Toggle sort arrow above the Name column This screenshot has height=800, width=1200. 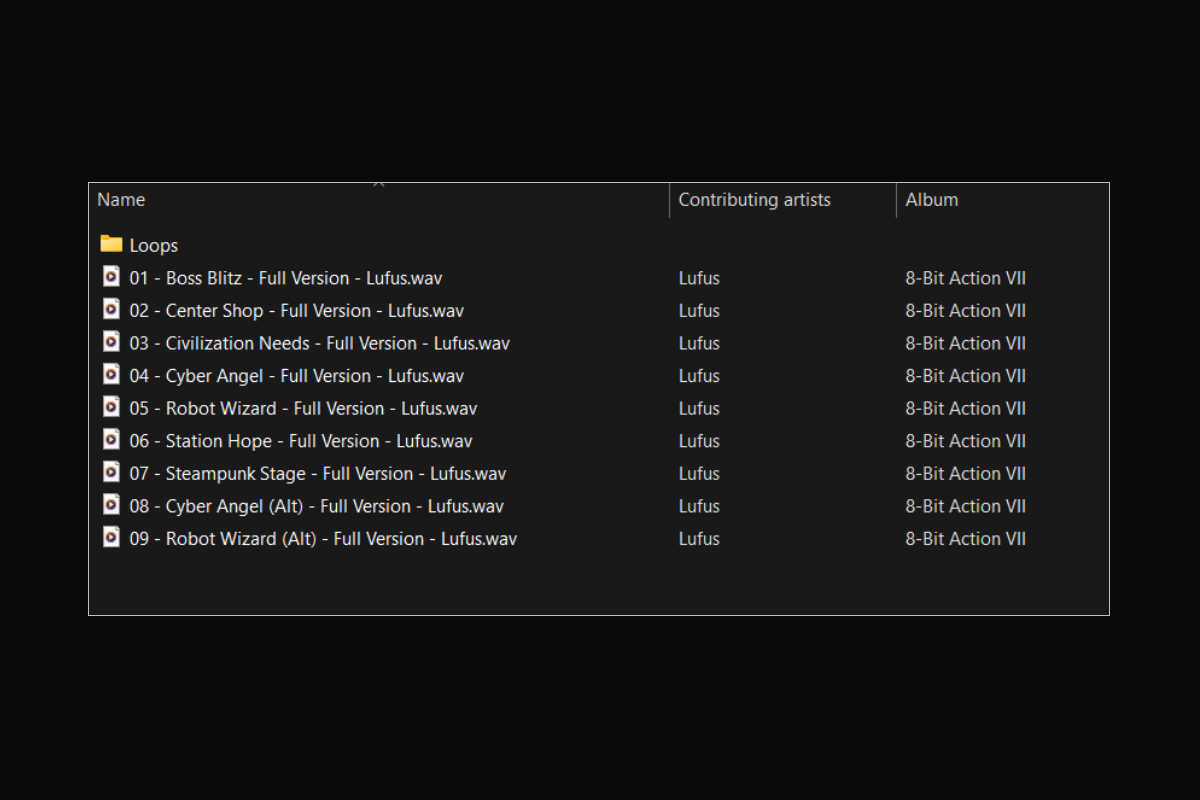[379, 185]
